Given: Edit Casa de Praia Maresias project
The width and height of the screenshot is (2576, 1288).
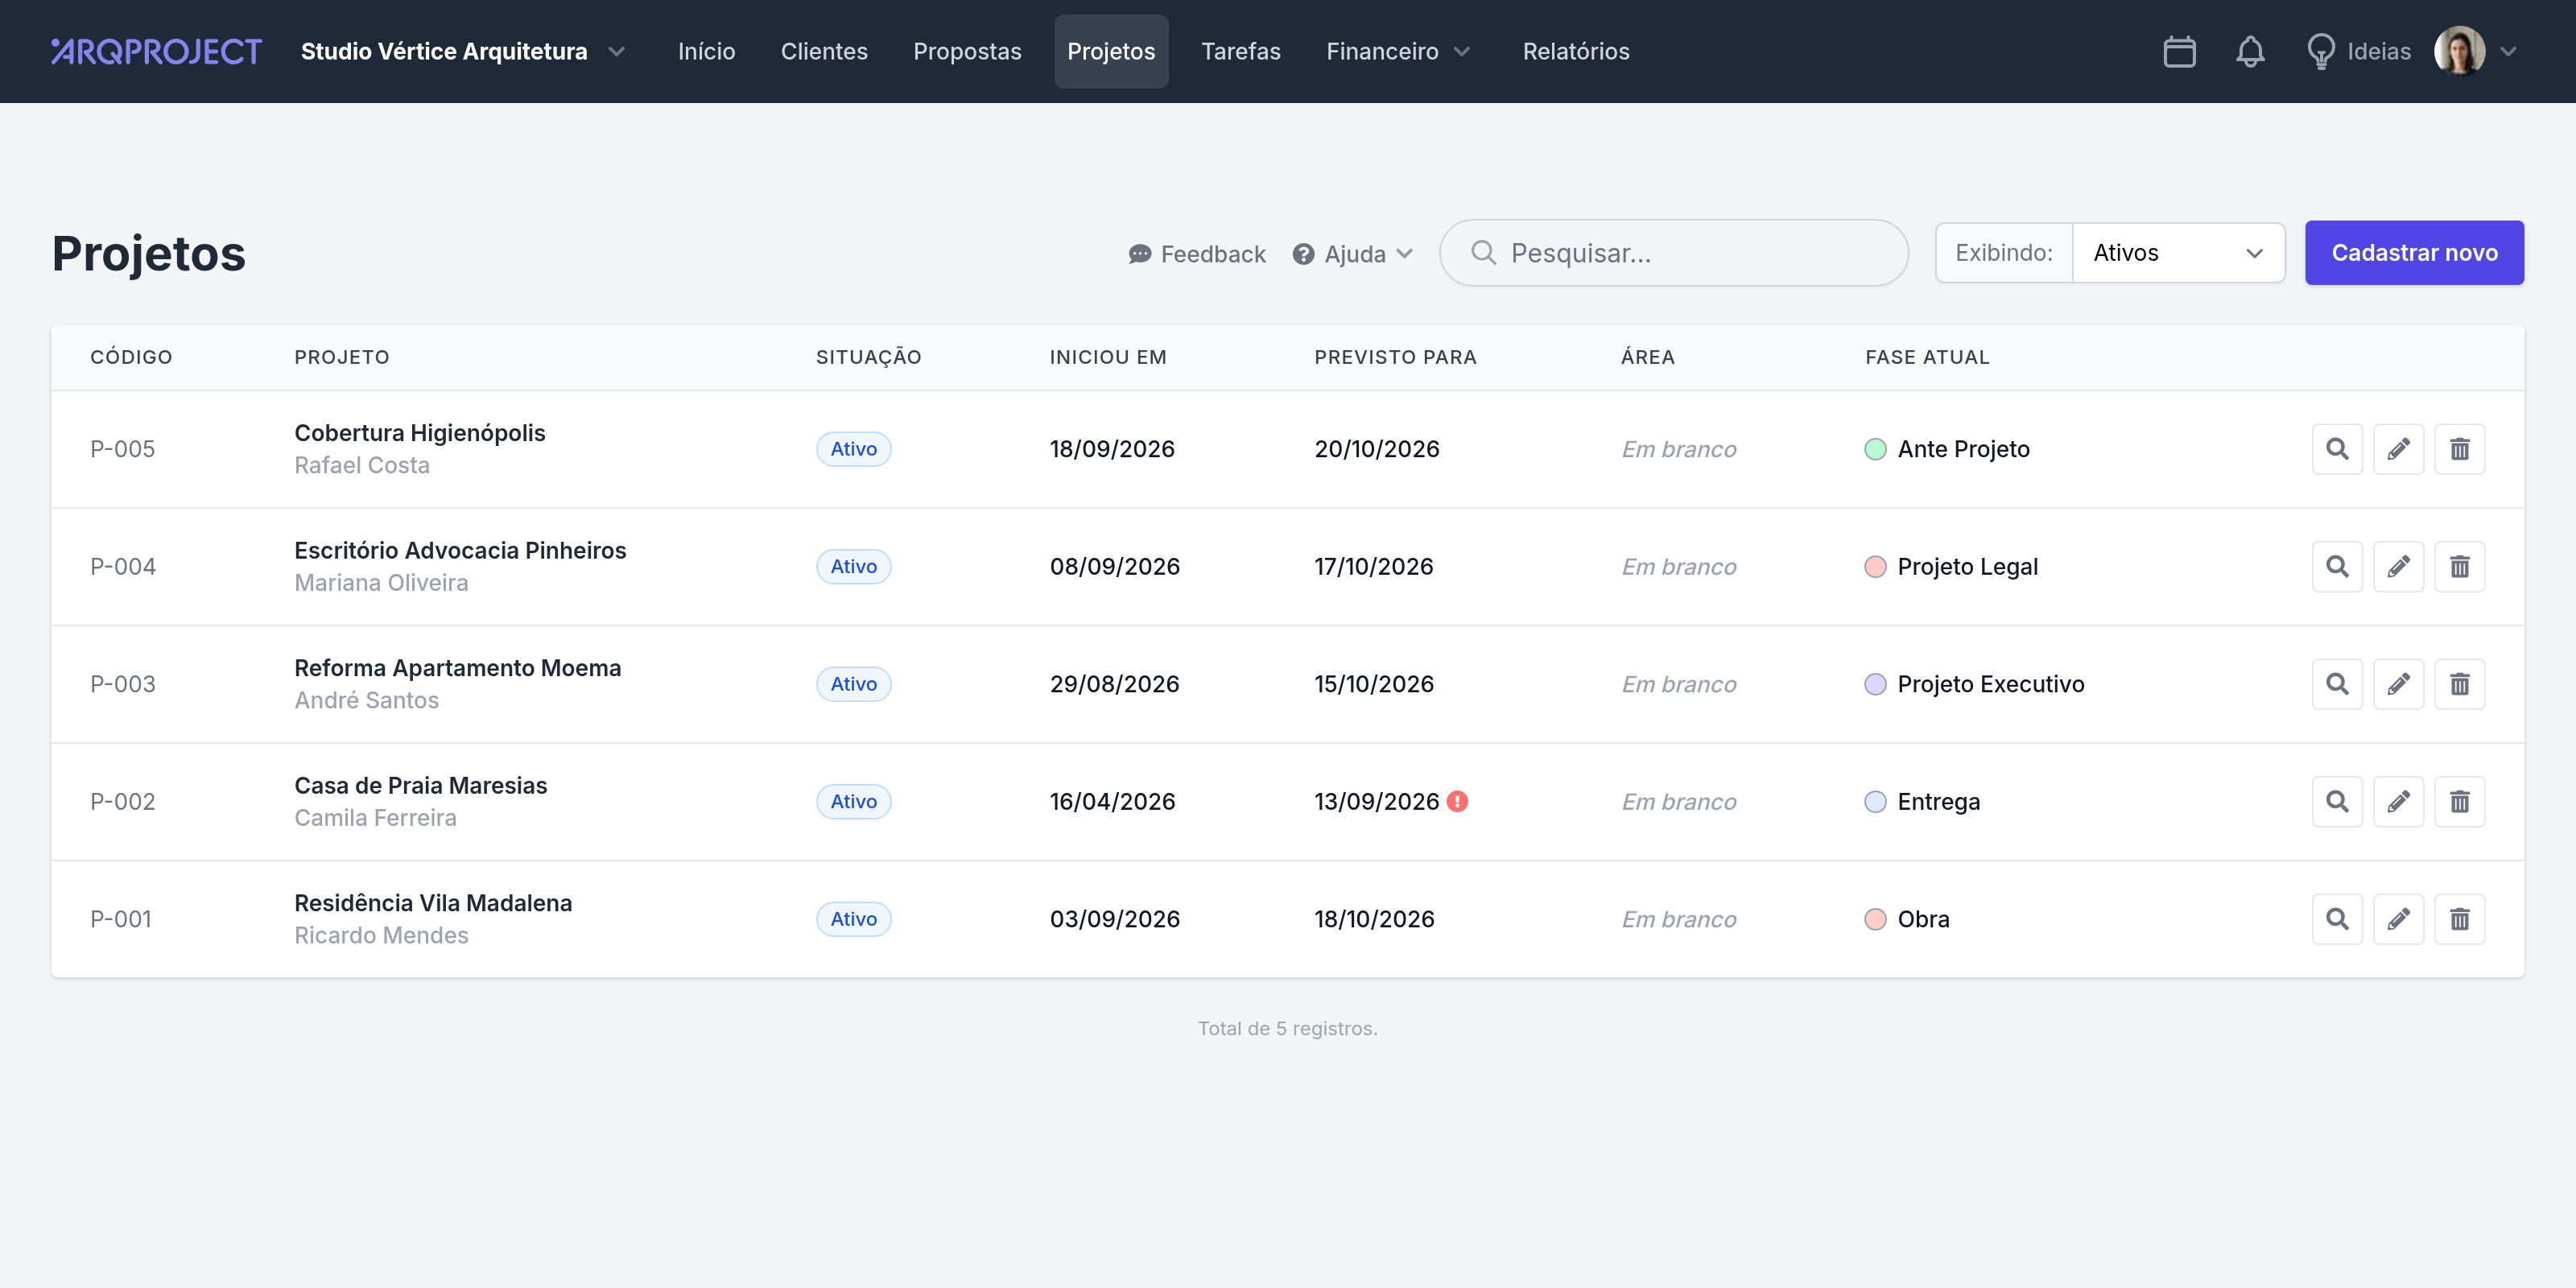Looking at the screenshot, I should pyautogui.click(x=2398, y=802).
